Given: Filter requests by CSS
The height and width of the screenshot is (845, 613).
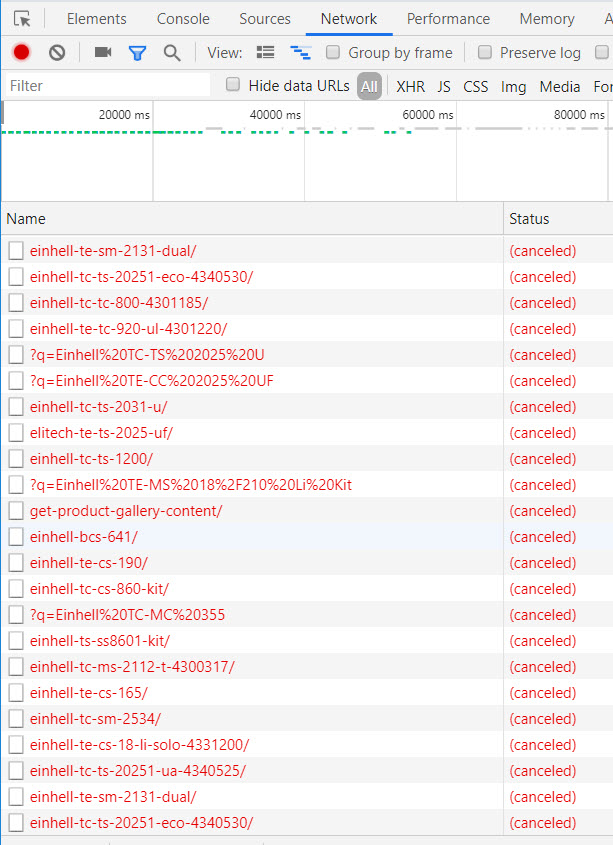Looking at the screenshot, I should pos(476,86).
